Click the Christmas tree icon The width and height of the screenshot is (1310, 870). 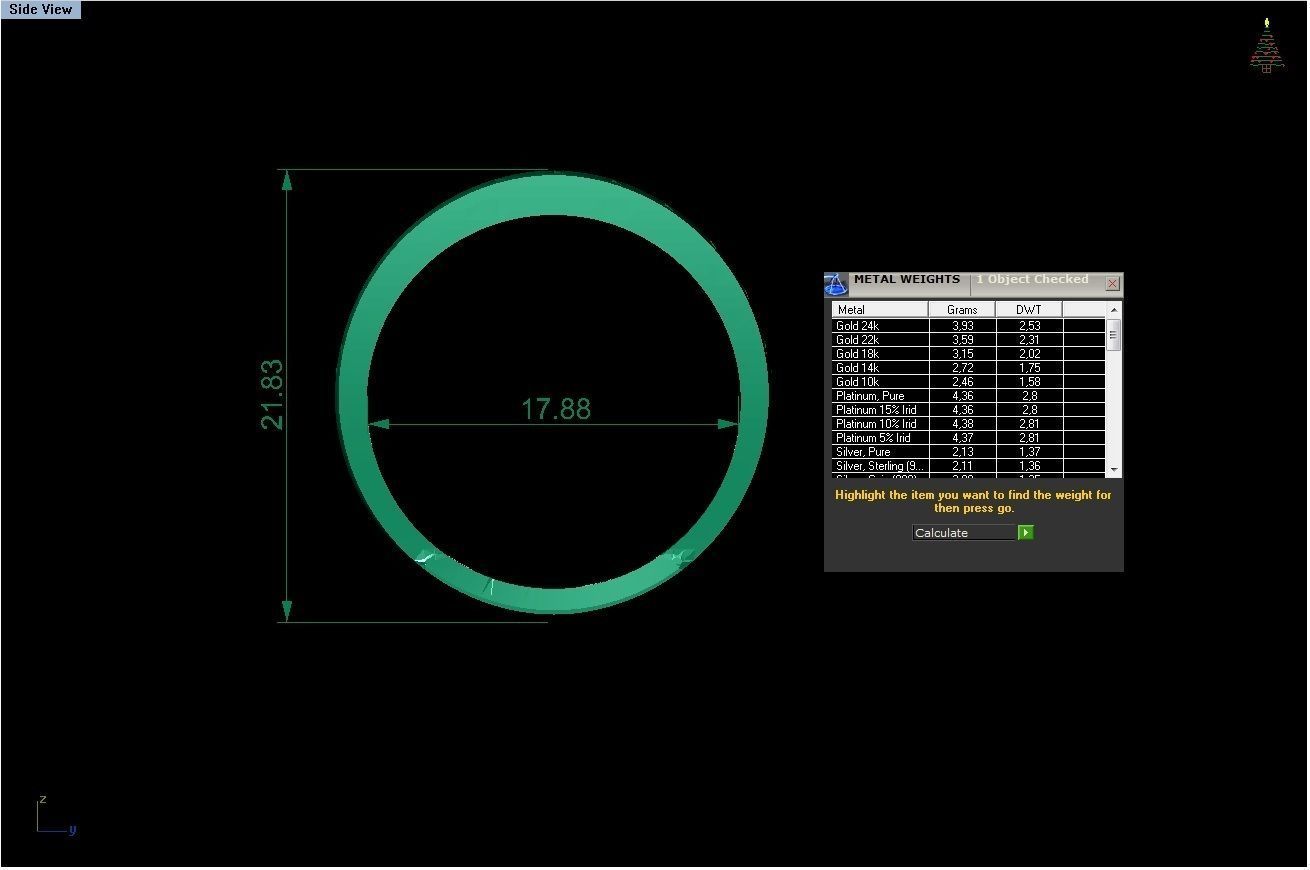[1266, 46]
